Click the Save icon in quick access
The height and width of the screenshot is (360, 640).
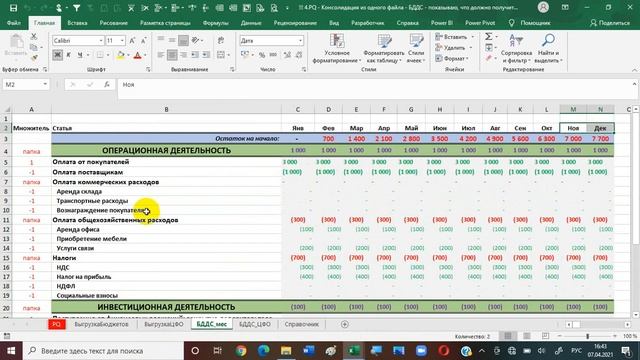(13, 8)
